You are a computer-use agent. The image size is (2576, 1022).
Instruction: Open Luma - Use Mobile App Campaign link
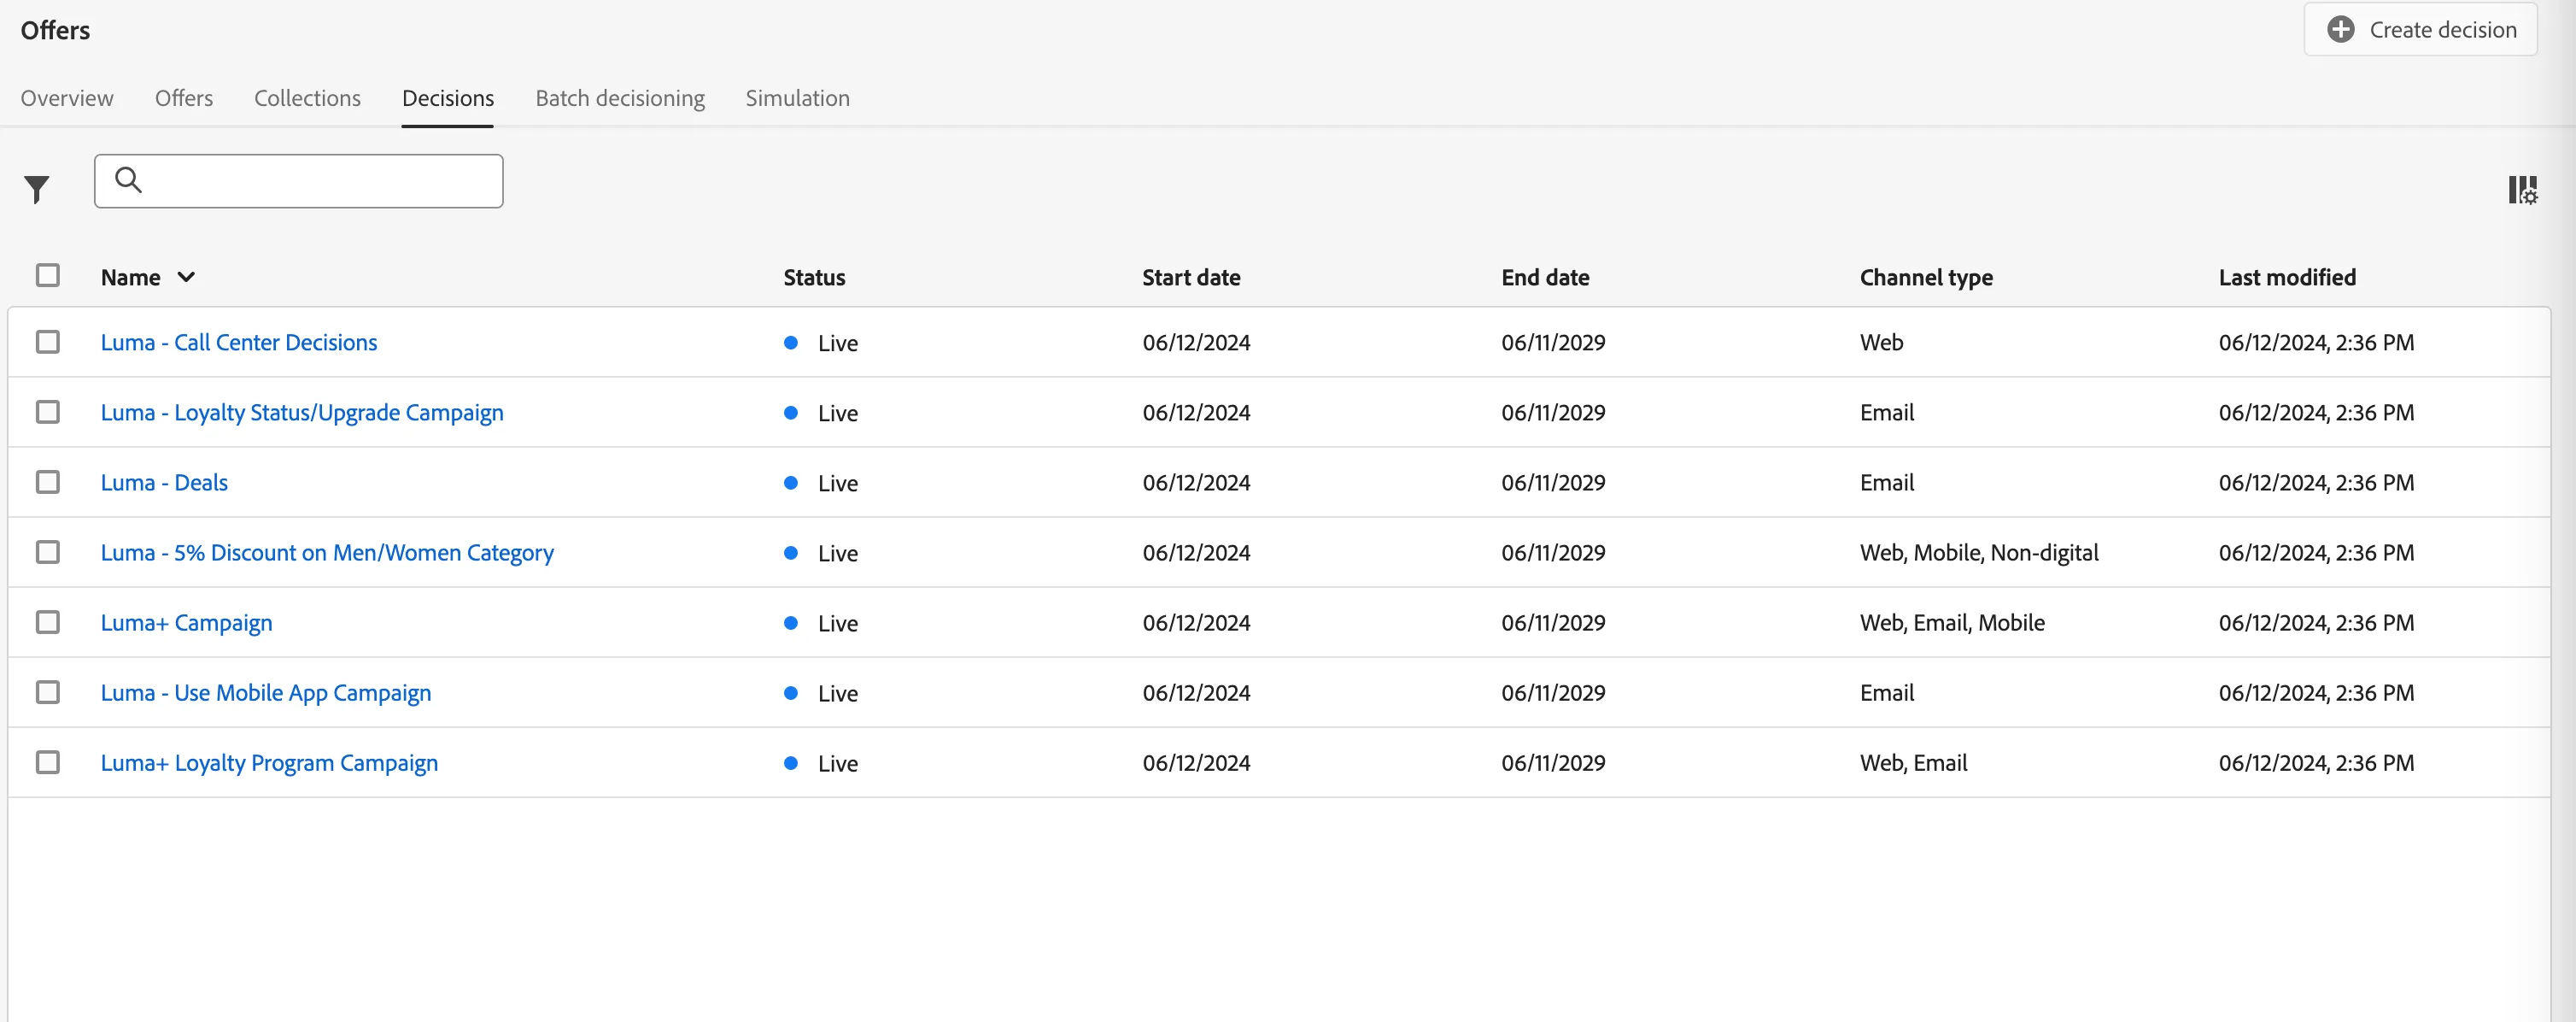coord(266,692)
